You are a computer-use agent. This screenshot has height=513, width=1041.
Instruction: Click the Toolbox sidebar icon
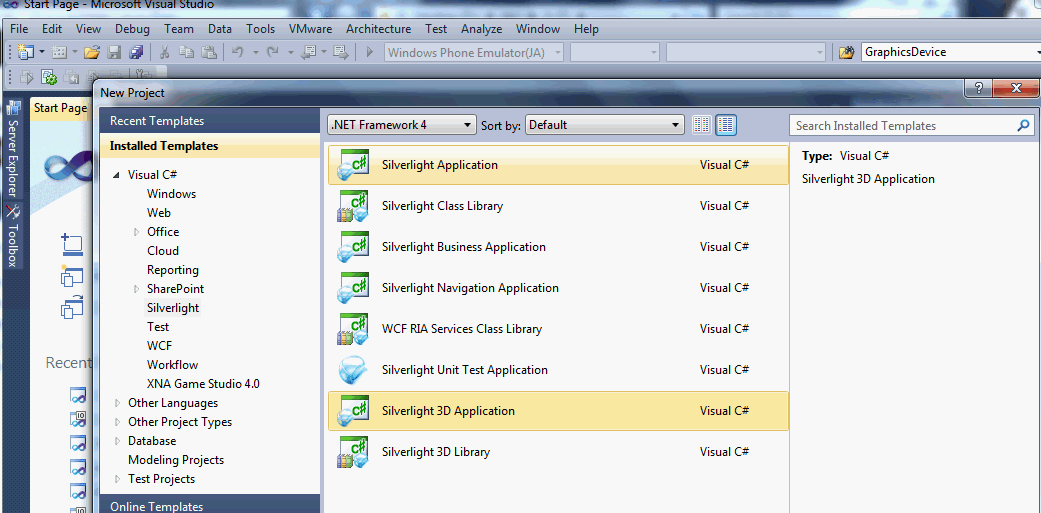[x=13, y=212]
